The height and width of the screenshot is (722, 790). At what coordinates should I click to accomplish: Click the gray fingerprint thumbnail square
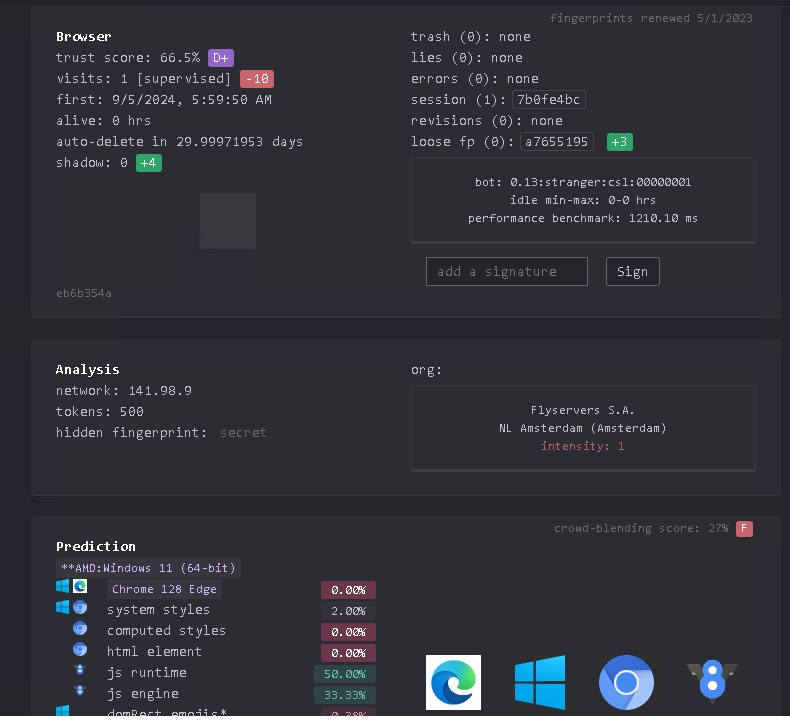click(228, 221)
